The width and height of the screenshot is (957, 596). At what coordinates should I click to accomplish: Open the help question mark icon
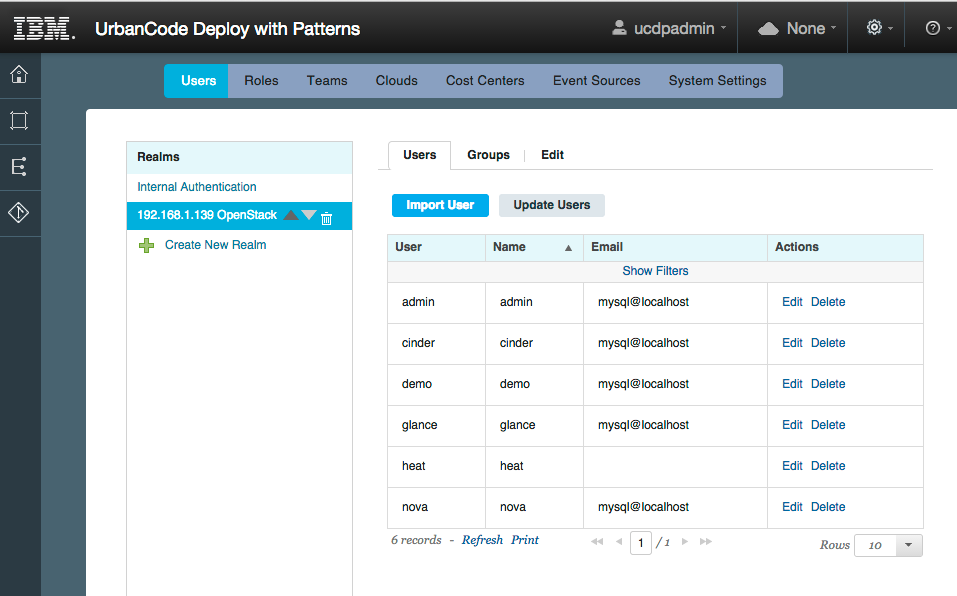click(933, 28)
